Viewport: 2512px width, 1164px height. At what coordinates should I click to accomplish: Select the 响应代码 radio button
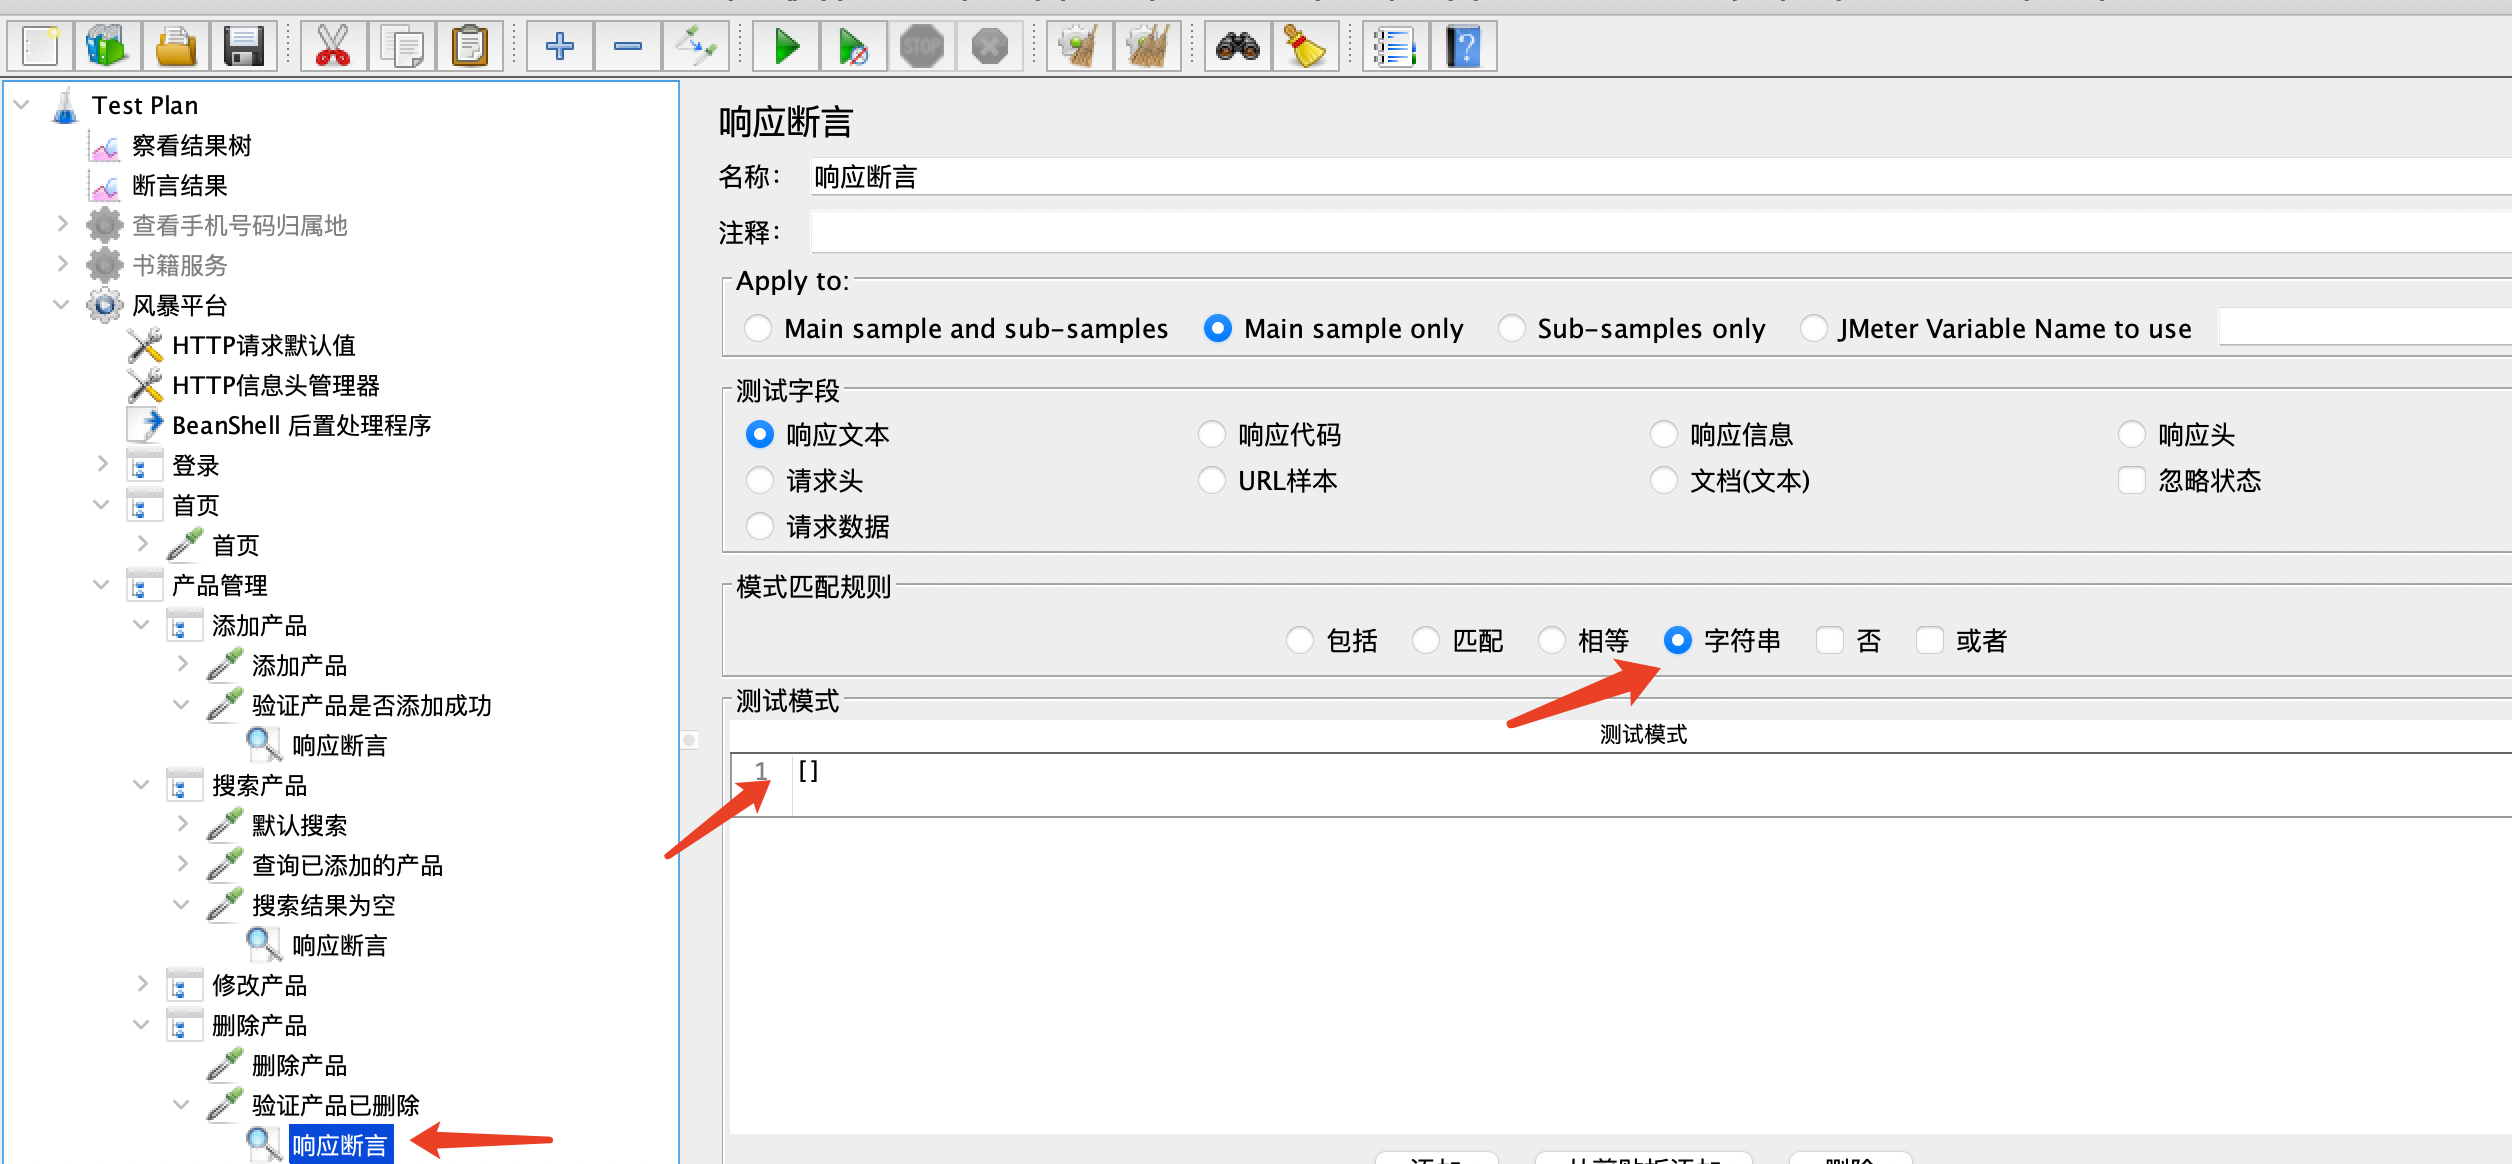(1212, 435)
